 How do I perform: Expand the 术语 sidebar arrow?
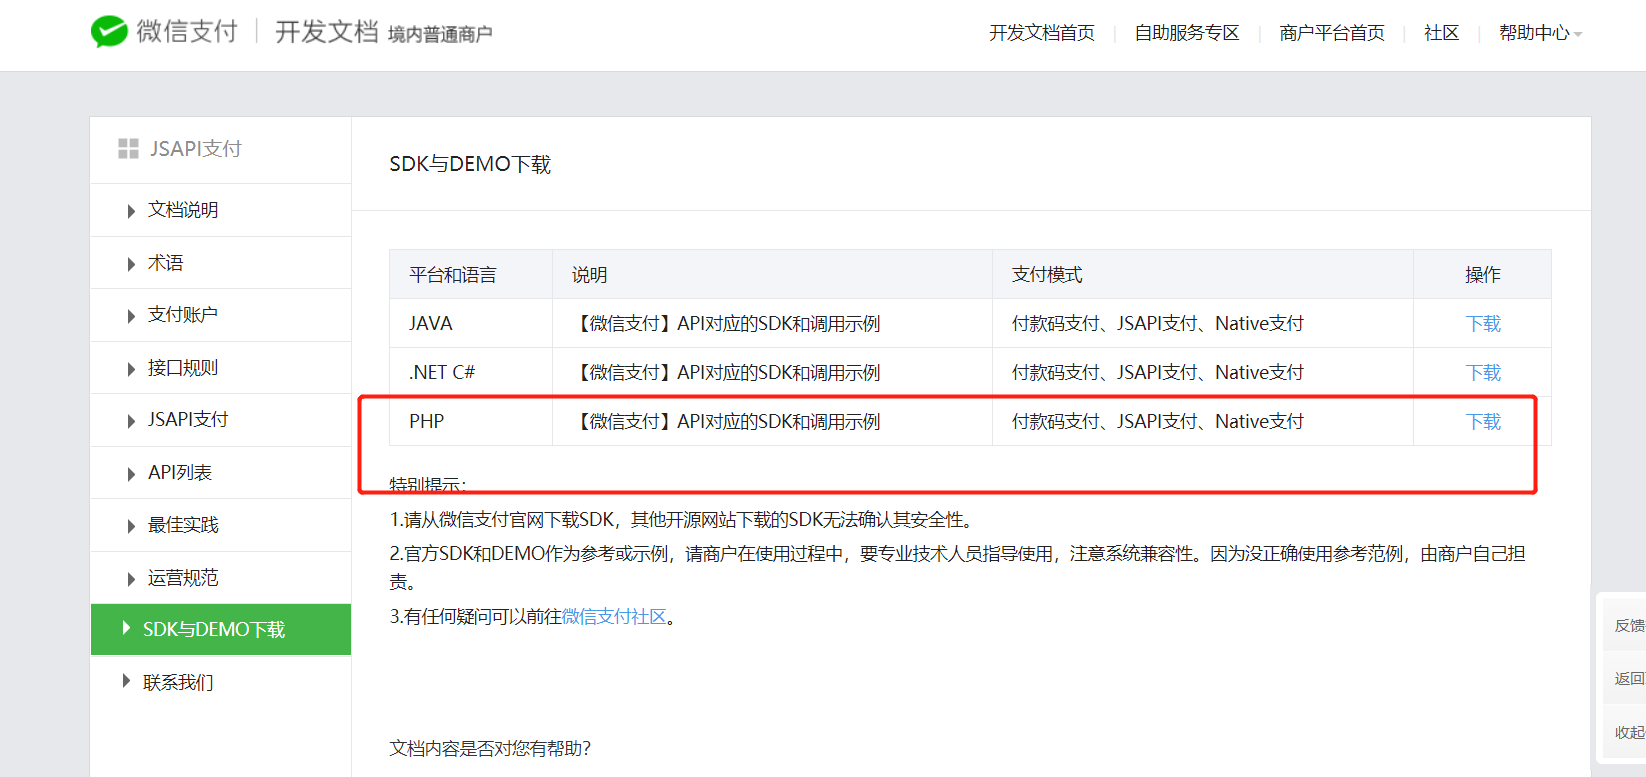(x=131, y=264)
